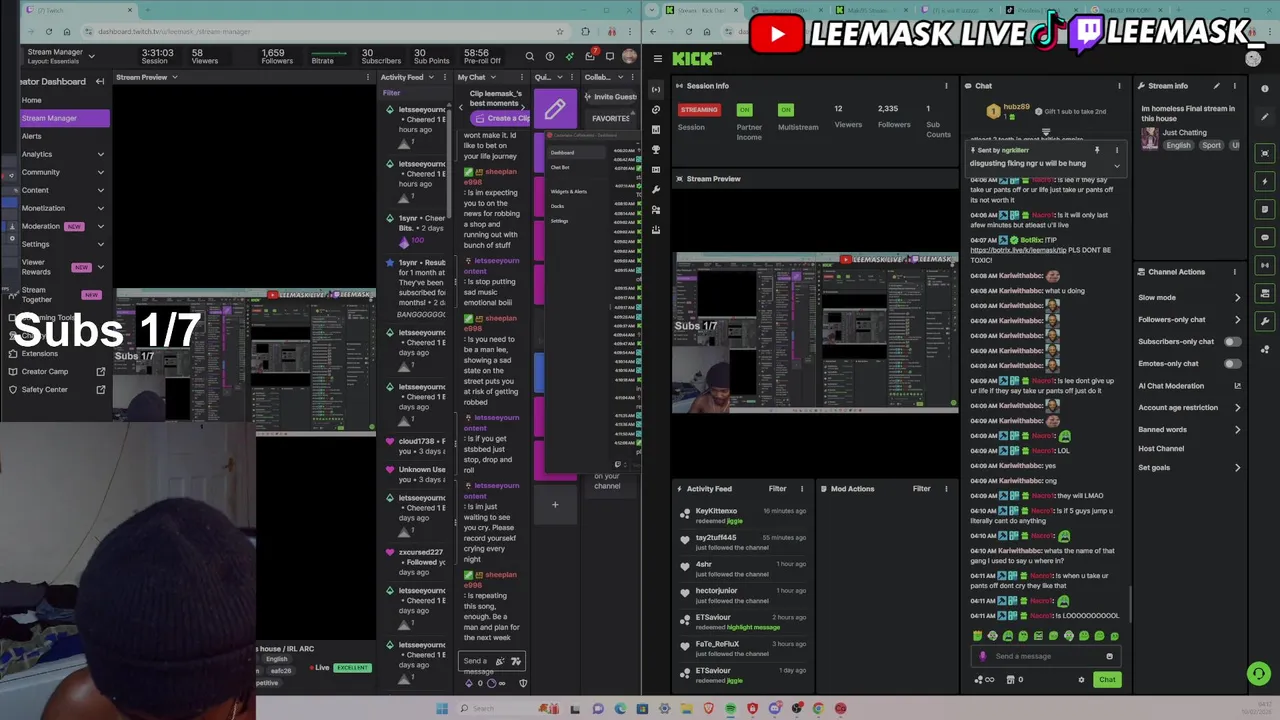Open Kick Stream info panel options menu
The image size is (1280, 720).
point(1234,86)
